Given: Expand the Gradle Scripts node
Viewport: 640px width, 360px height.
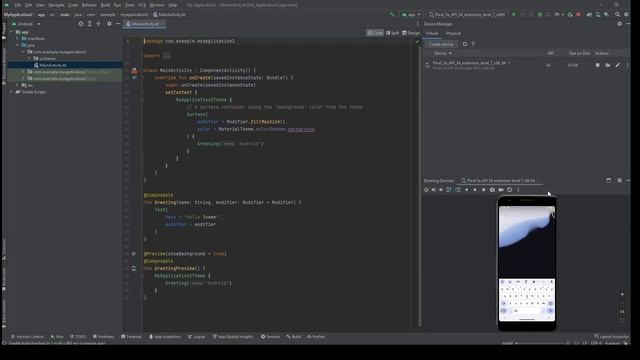Looking at the screenshot, I should pos(11,92).
